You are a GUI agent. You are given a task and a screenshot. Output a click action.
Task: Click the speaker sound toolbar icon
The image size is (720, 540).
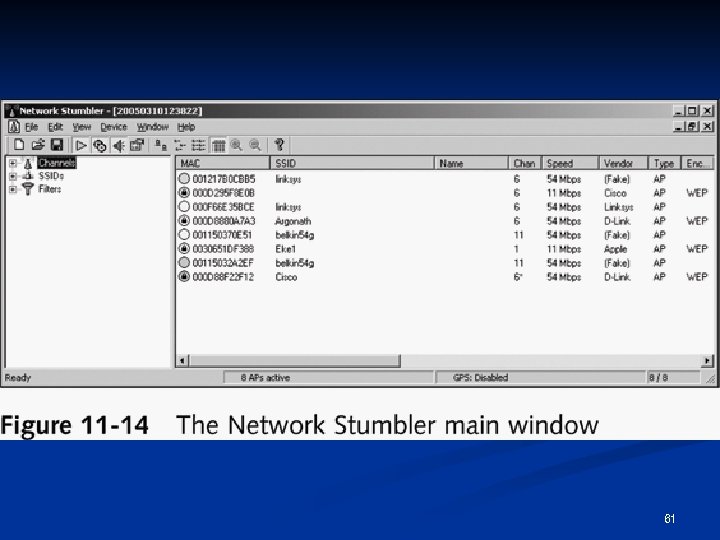click(118, 146)
